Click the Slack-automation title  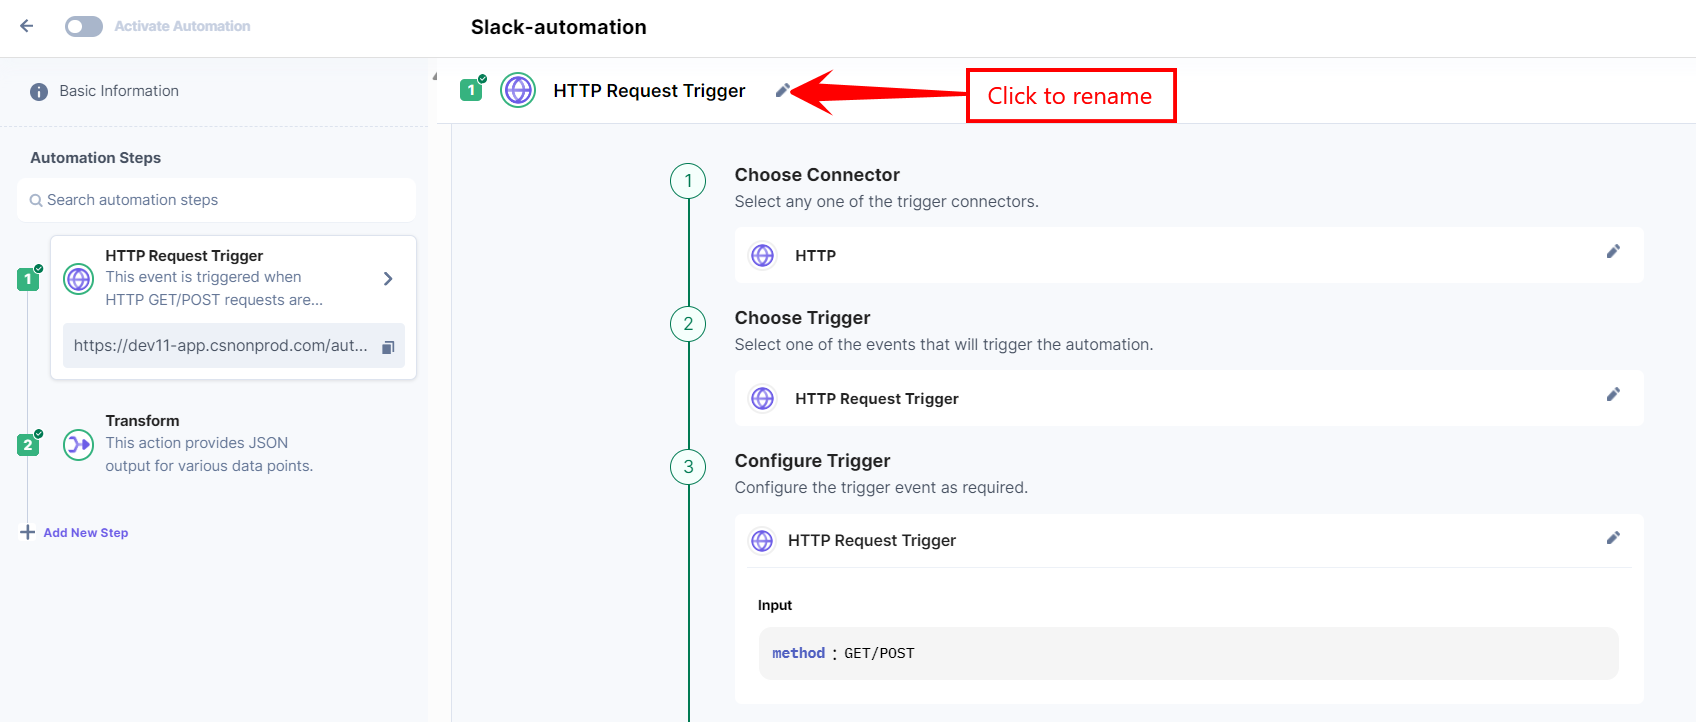point(558,27)
